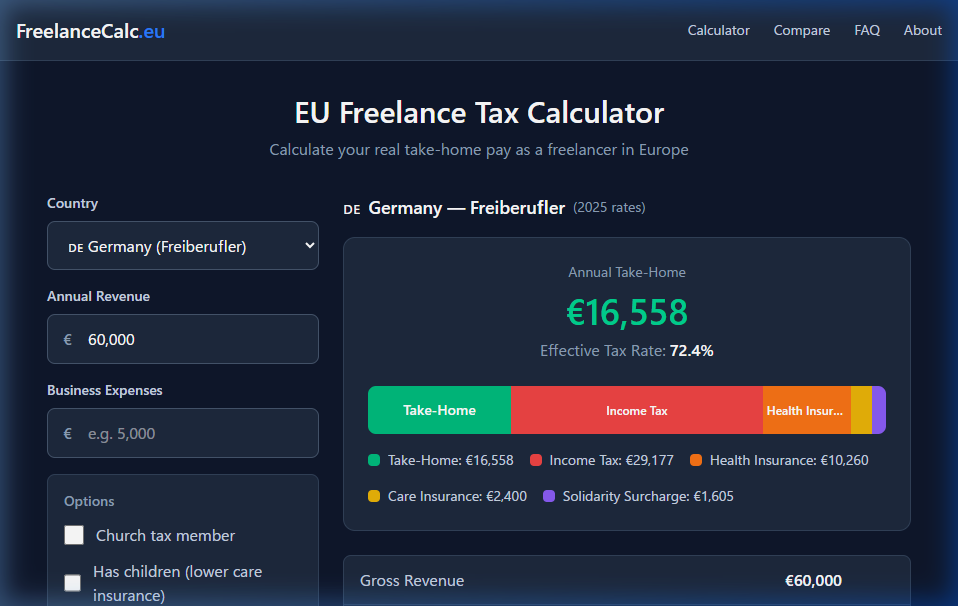Image resolution: width=958 pixels, height=606 pixels.
Task: Click the orange Health Insurance legend dot
Action: coord(697,460)
